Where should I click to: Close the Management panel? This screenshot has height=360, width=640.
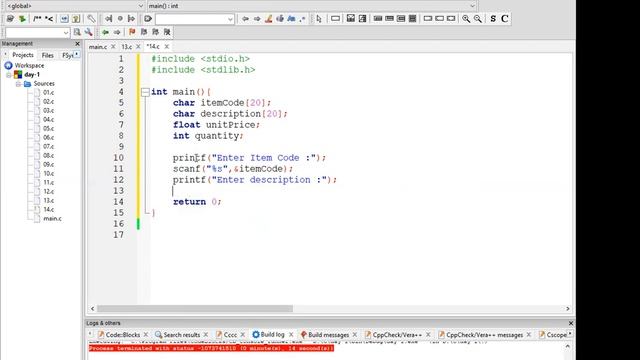[78, 43]
